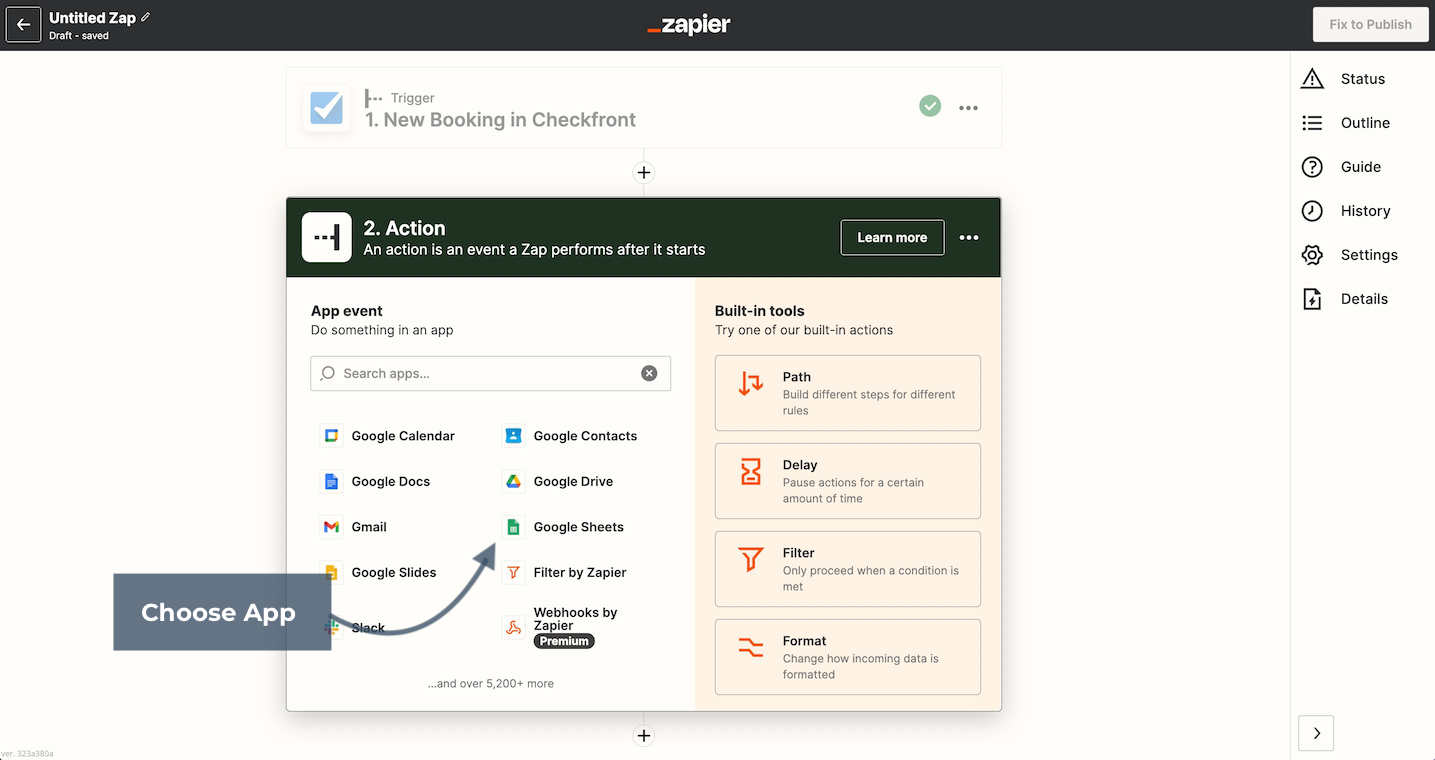Click the Untitled Zap title text
1435x760 pixels.
(x=92, y=18)
